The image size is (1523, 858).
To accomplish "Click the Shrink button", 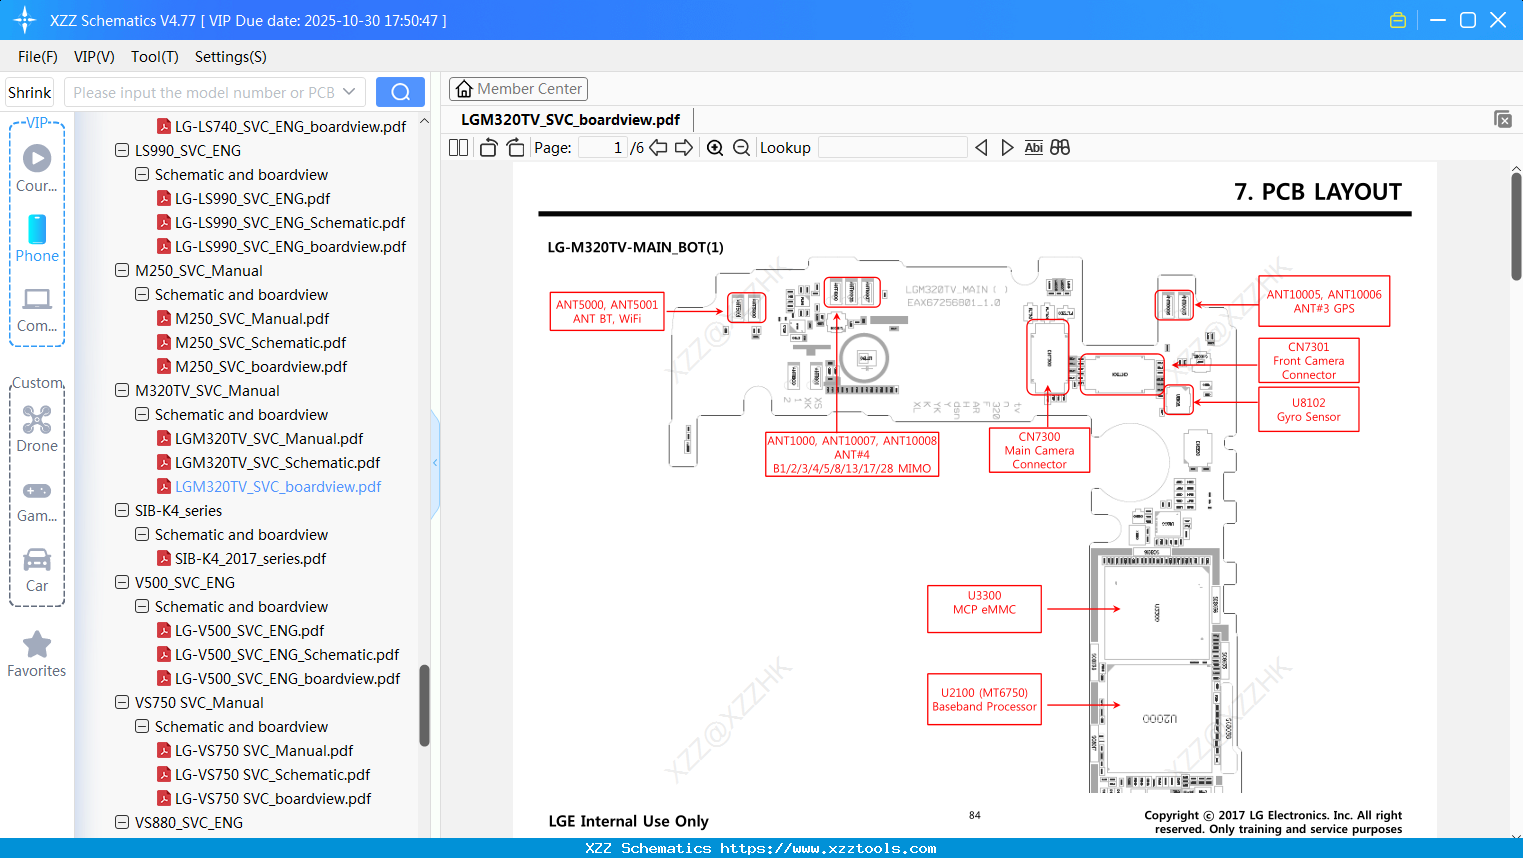I will (29, 92).
